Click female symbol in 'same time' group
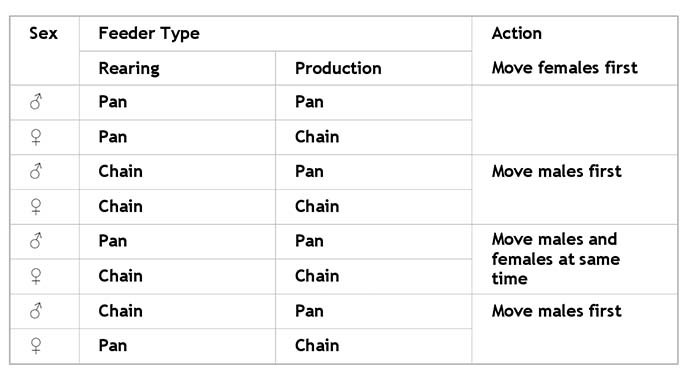696x384 pixels. pos(36,277)
